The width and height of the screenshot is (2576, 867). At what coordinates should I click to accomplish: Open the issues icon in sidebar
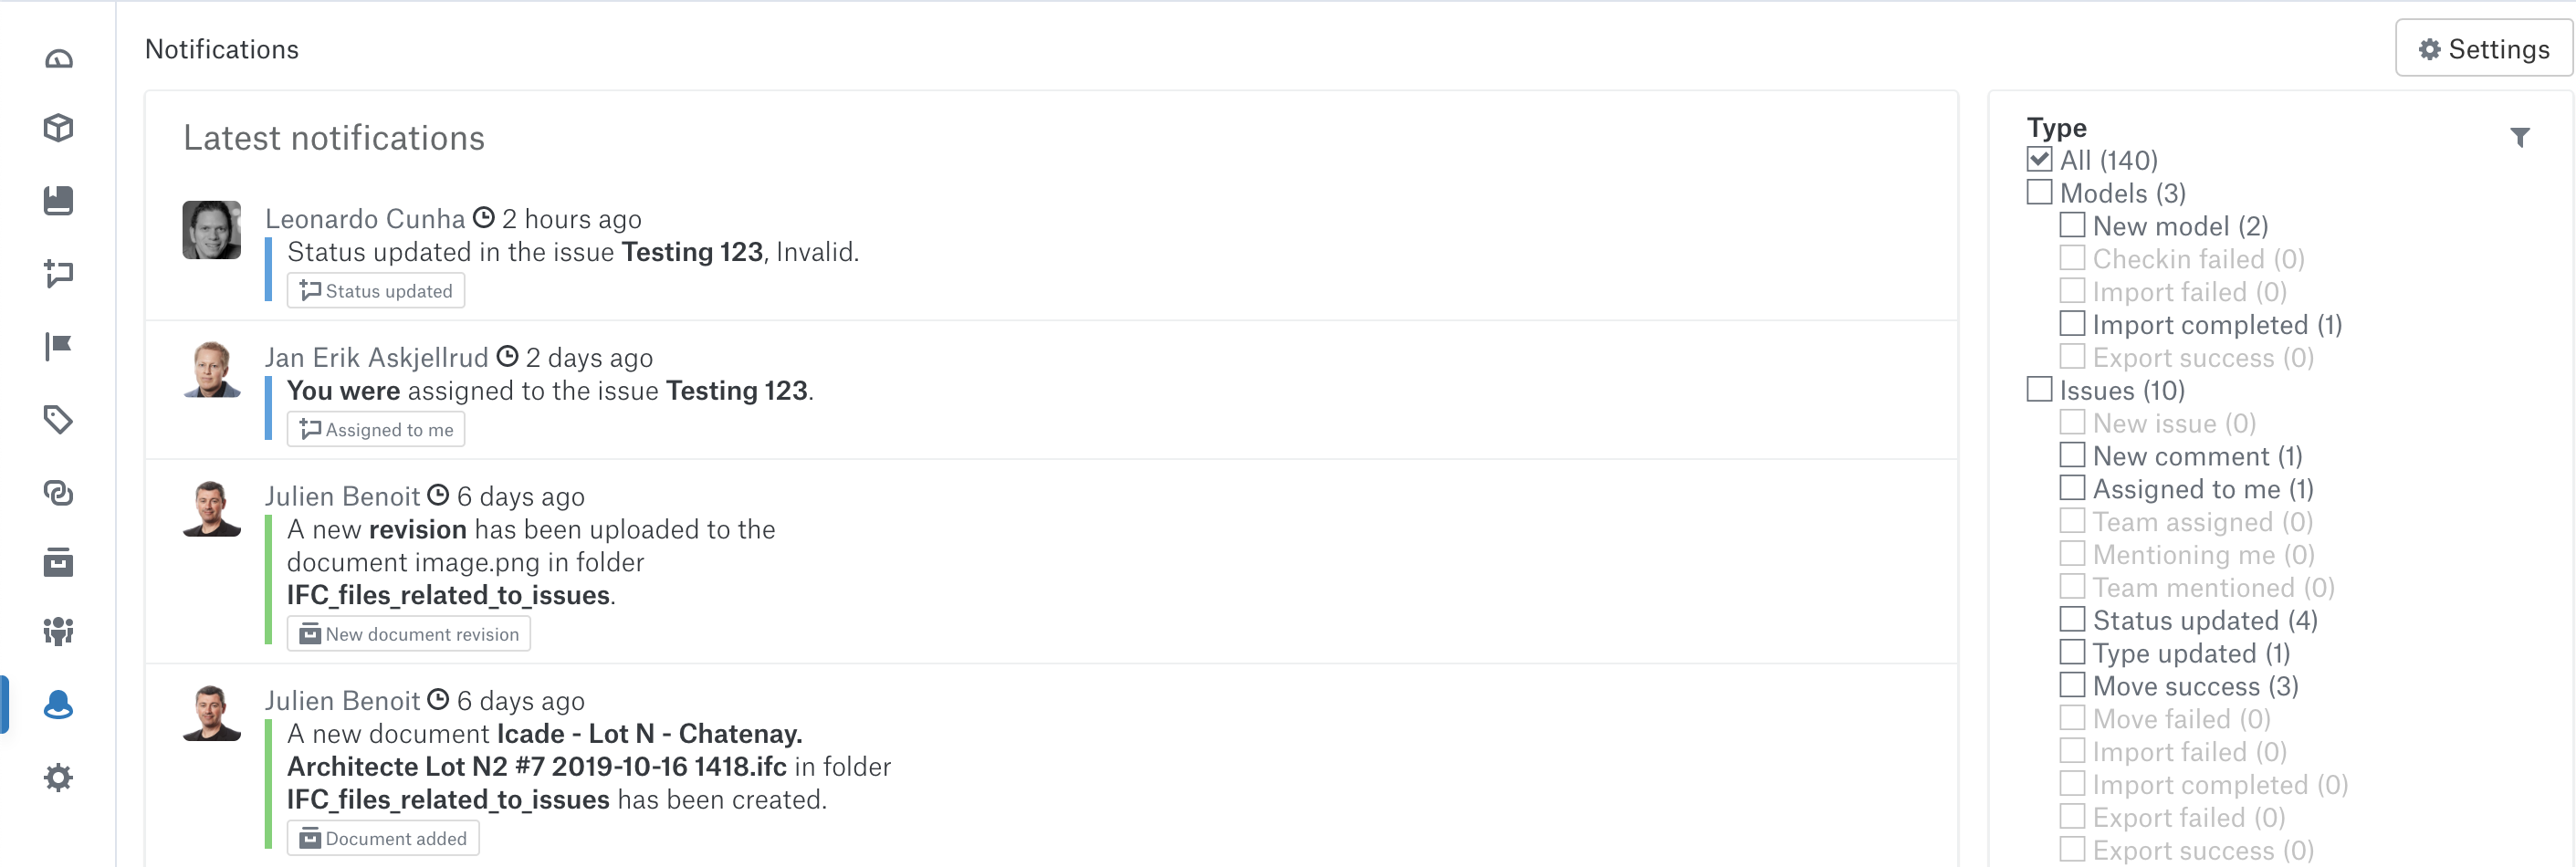pyautogui.click(x=59, y=273)
